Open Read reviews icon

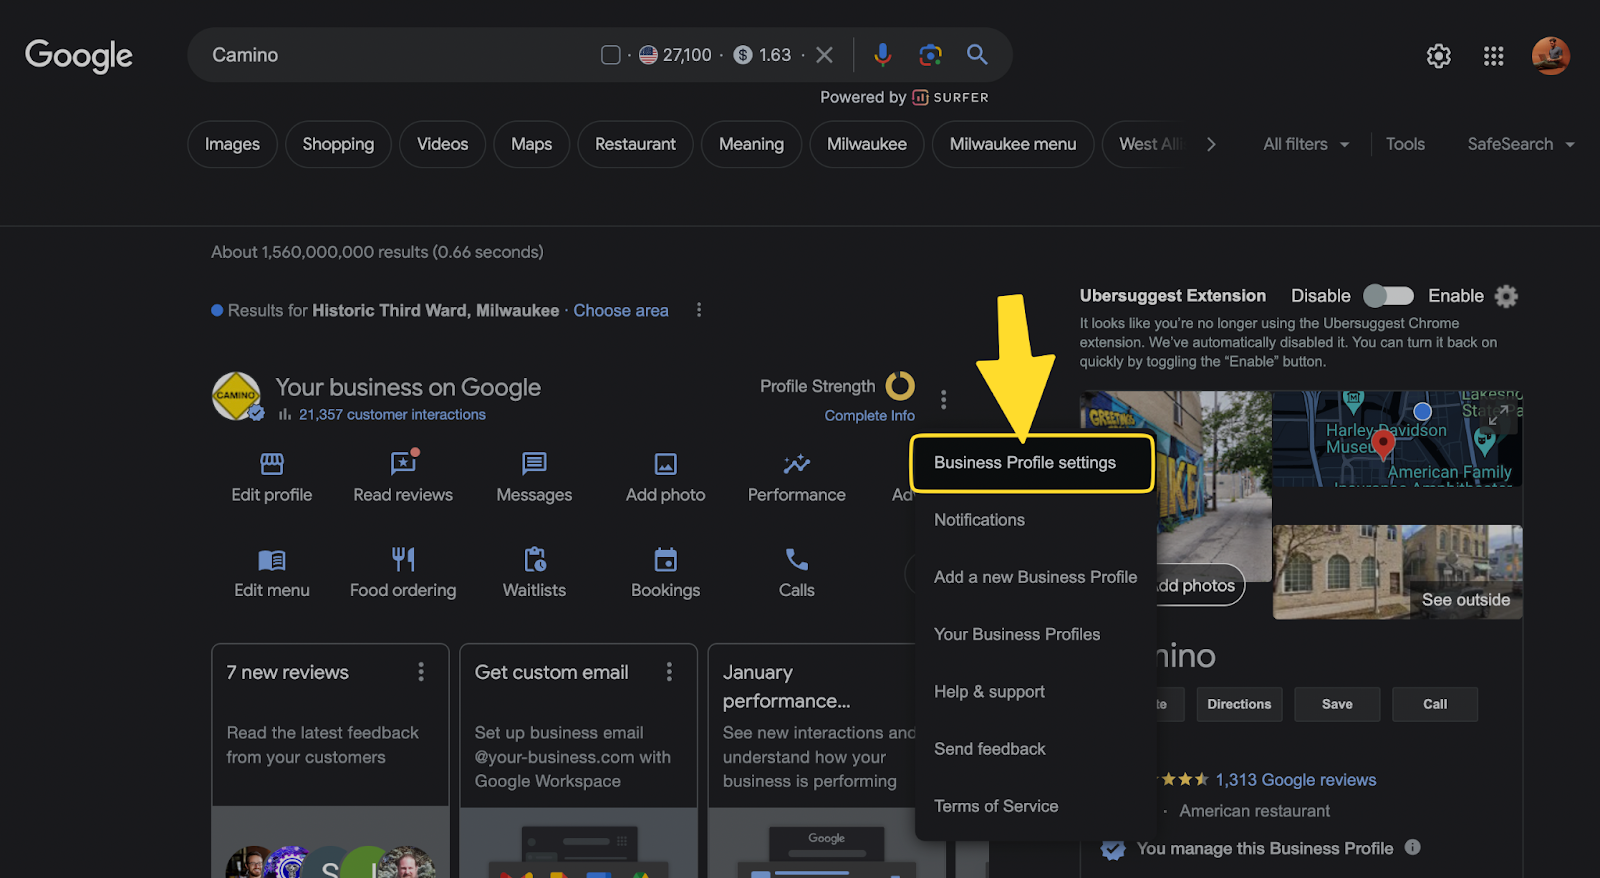click(403, 463)
